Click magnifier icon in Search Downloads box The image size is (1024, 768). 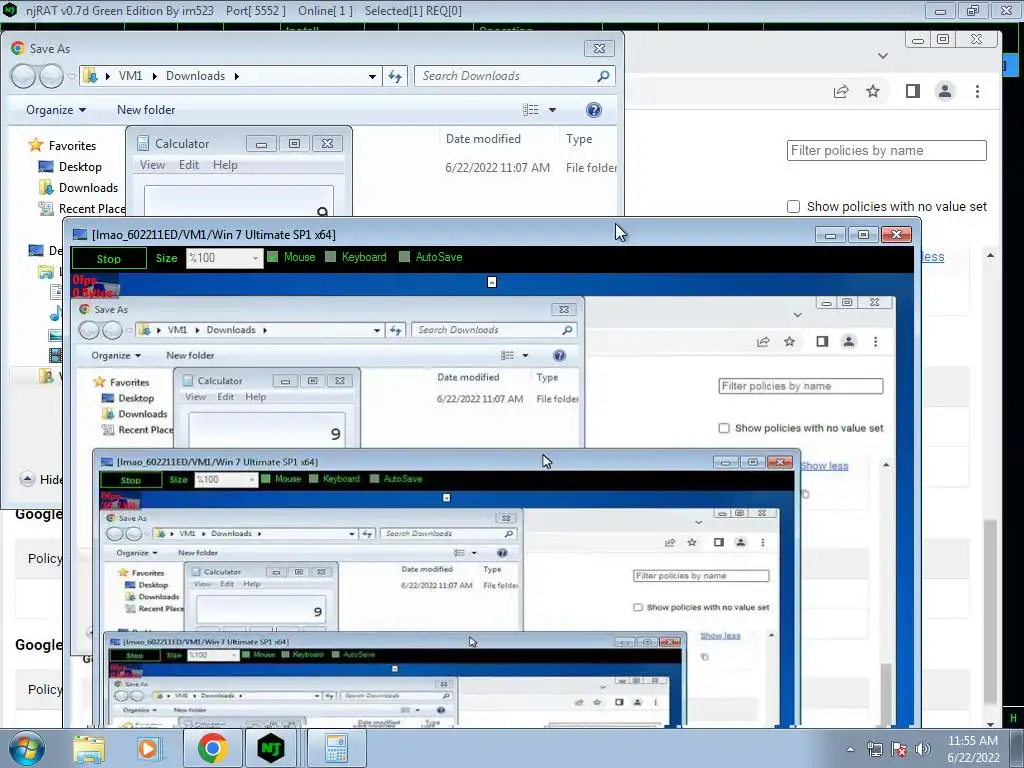coord(603,76)
